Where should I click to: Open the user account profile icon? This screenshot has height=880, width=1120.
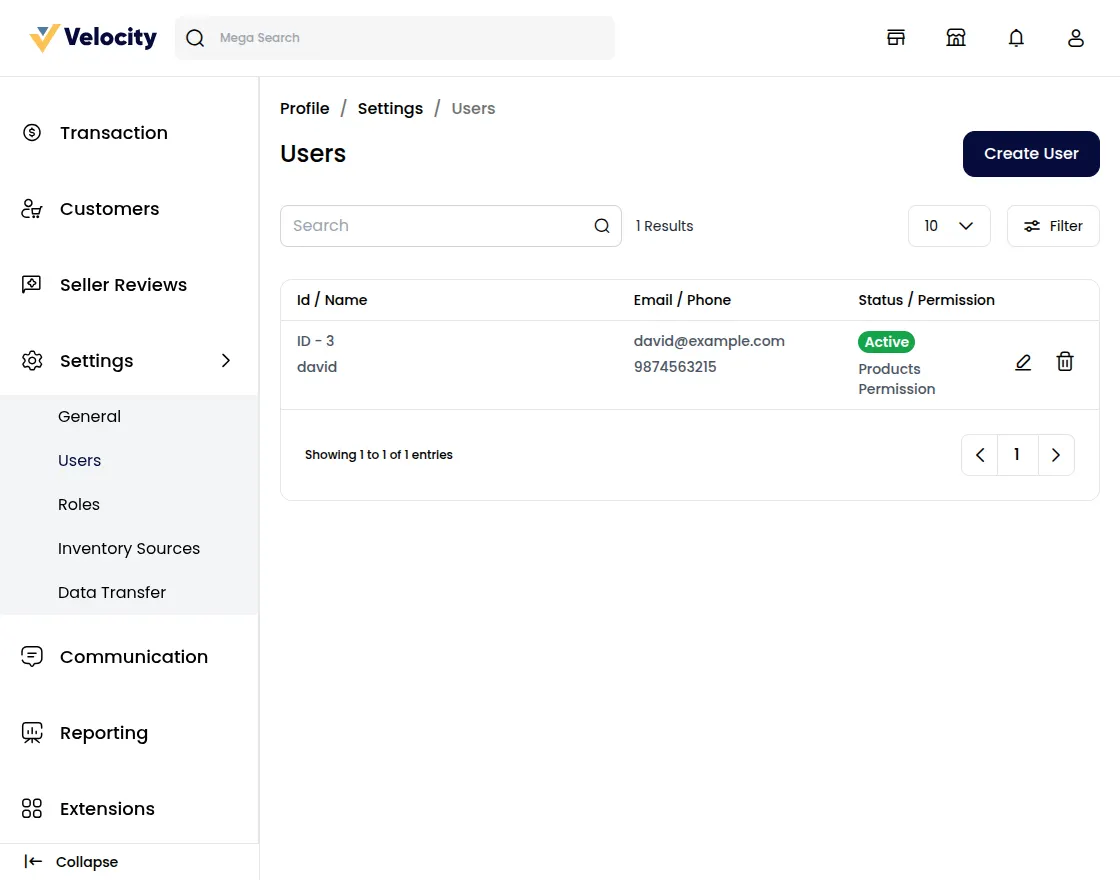pyautogui.click(x=1076, y=38)
